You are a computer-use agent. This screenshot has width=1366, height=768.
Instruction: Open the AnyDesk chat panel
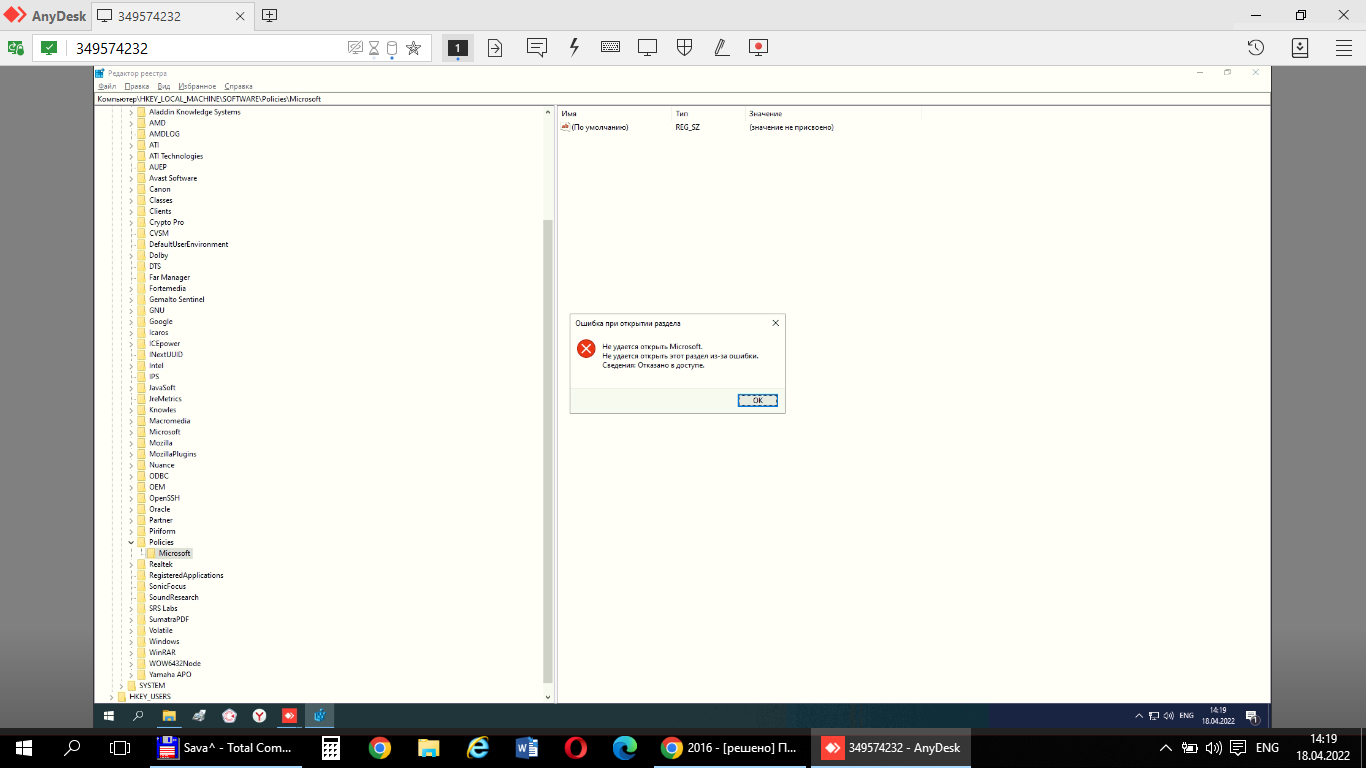click(x=537, y=47)
